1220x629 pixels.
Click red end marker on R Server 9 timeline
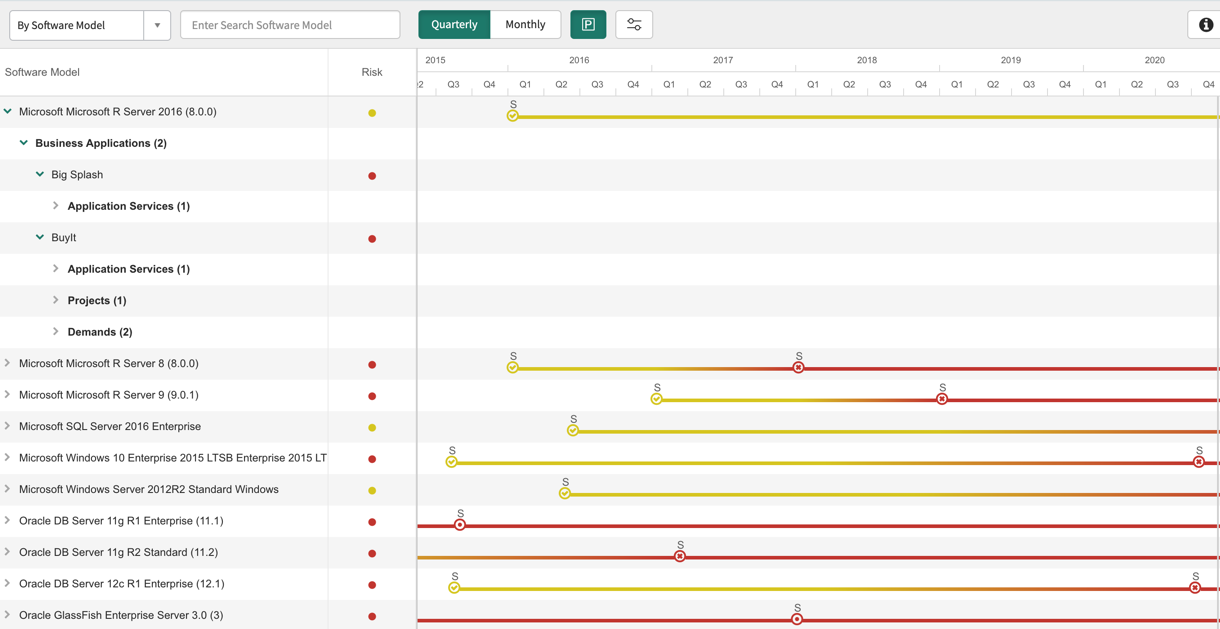[942, 399]
